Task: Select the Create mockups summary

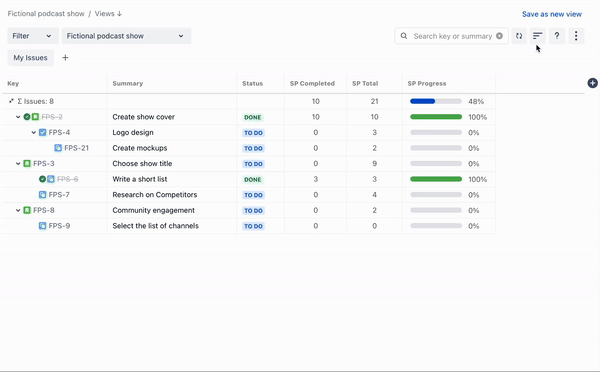Action: tap(140, 148)
